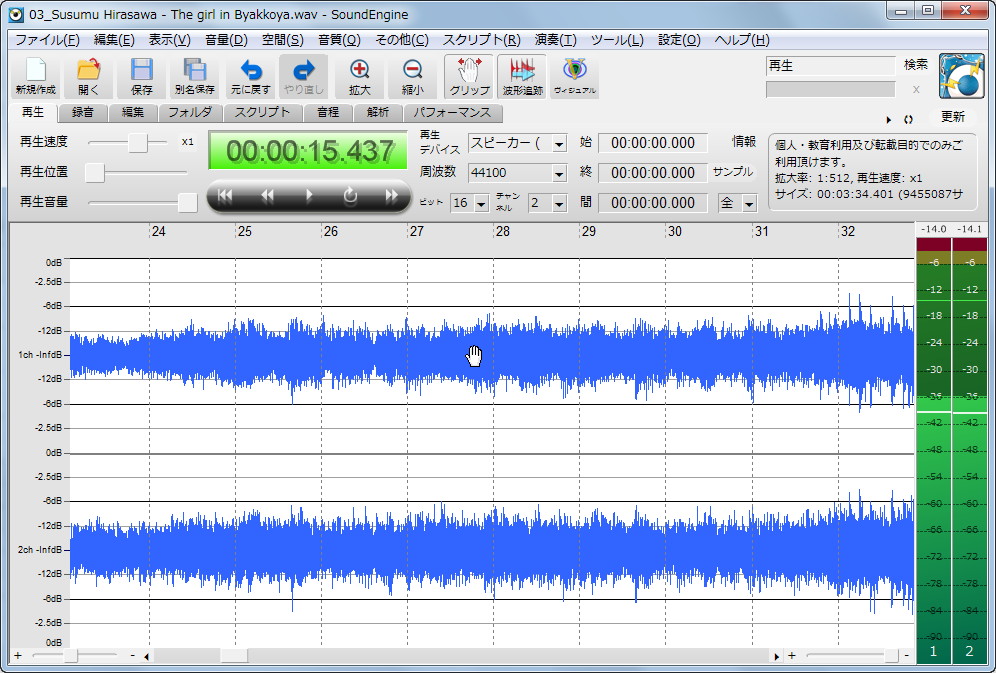Click the 再生速度 slider handle
This screenshot has height=673, width=996.
[x=138, y=143]
